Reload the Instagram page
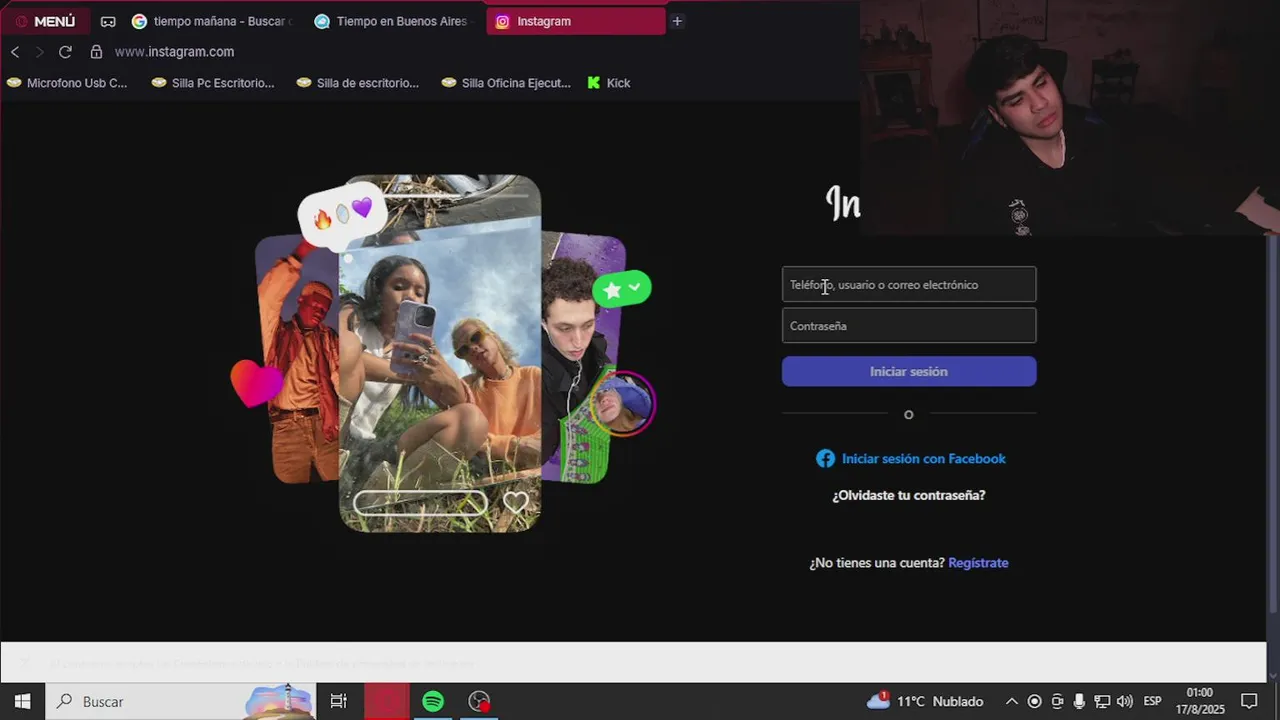The height and width of the screenshot is (720, 1280). click(x=65, y=52)
